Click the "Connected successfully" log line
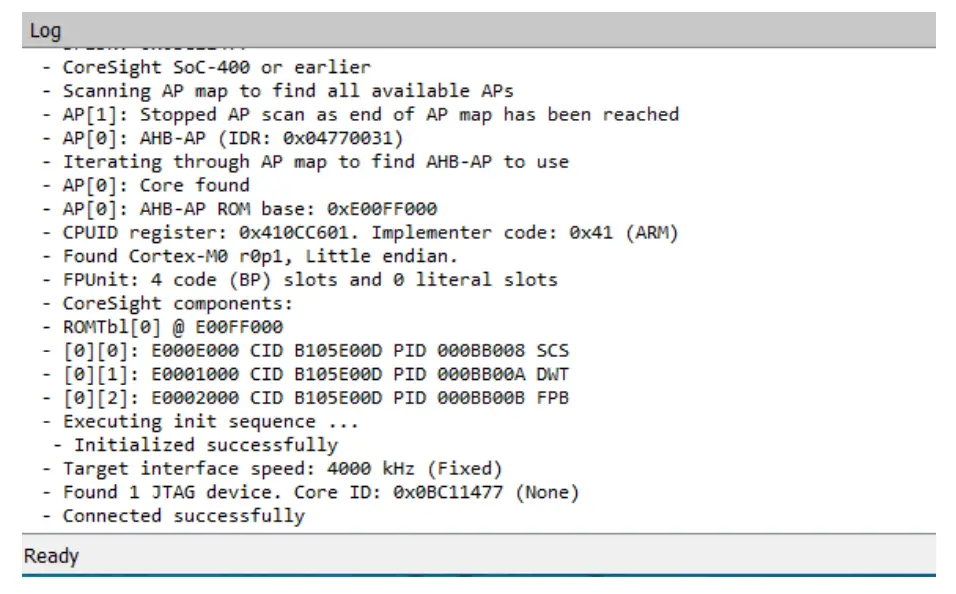This screenshot has width=956, height=594. click(x=183, y=516)
